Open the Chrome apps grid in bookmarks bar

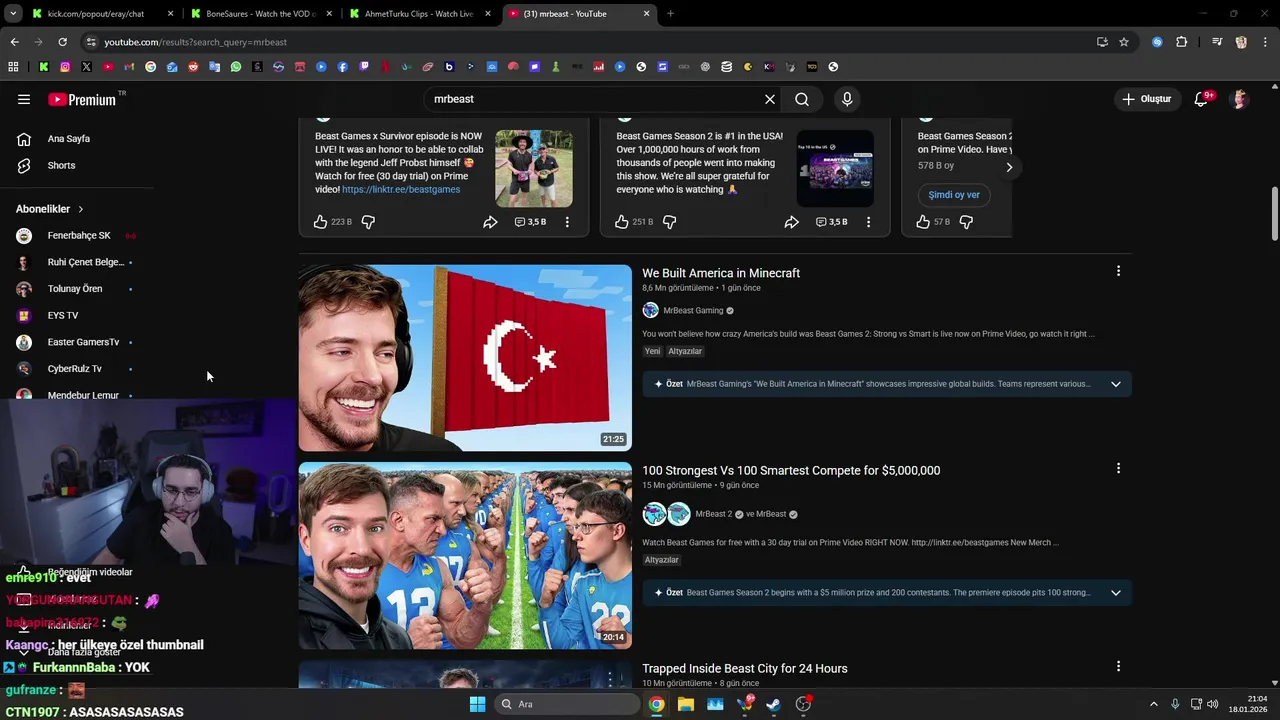[13, 67]
